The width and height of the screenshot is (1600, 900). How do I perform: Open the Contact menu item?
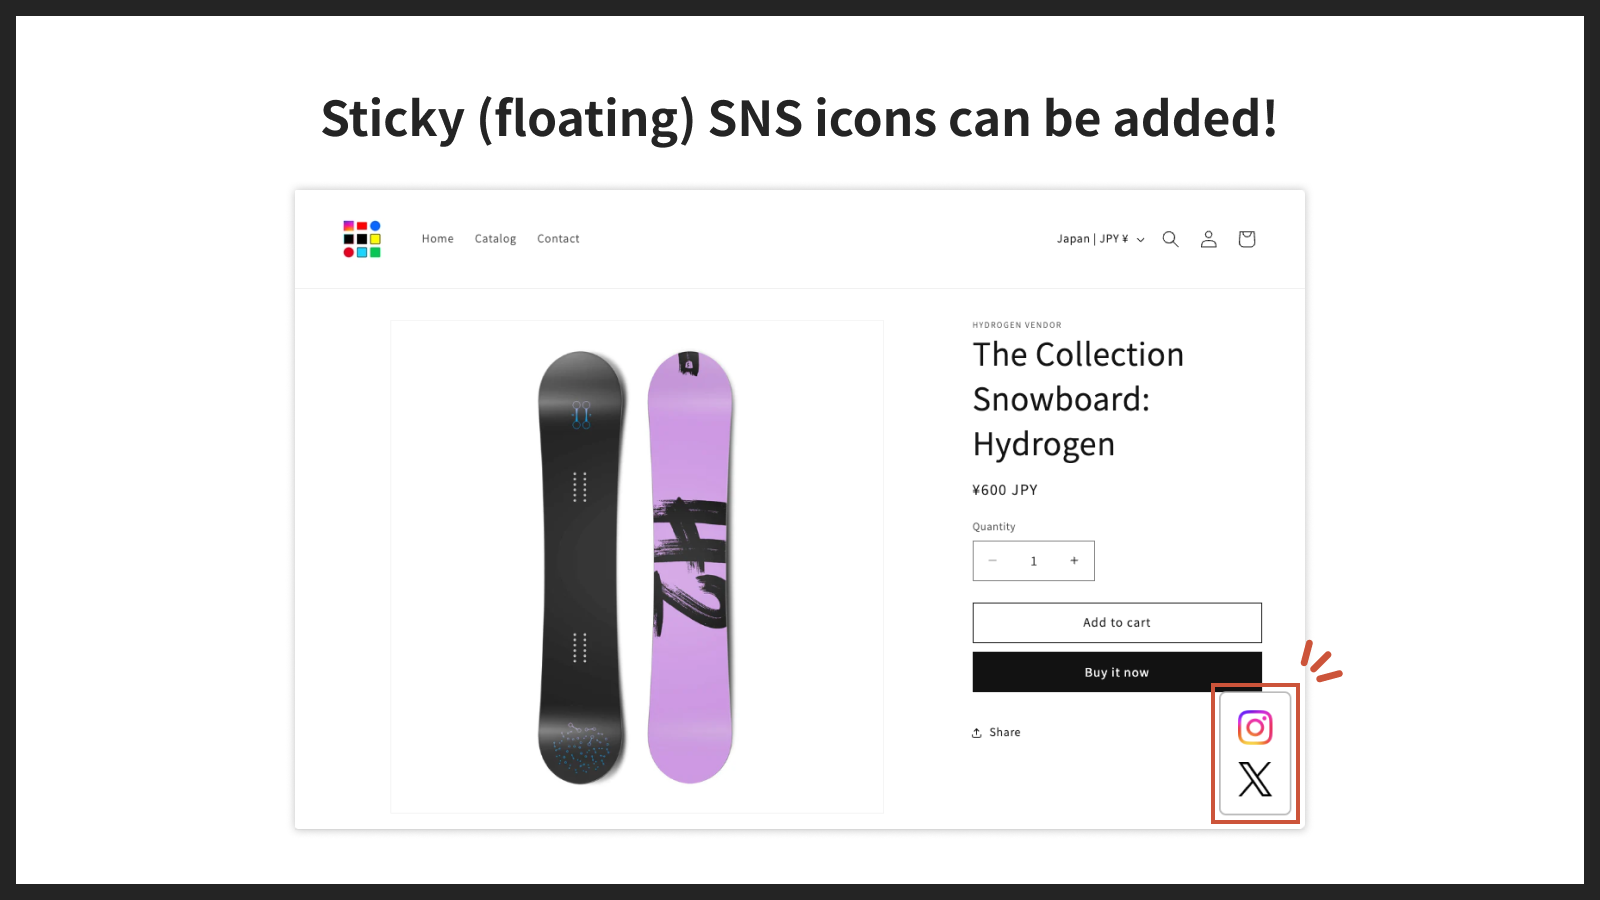coord(558,239)
